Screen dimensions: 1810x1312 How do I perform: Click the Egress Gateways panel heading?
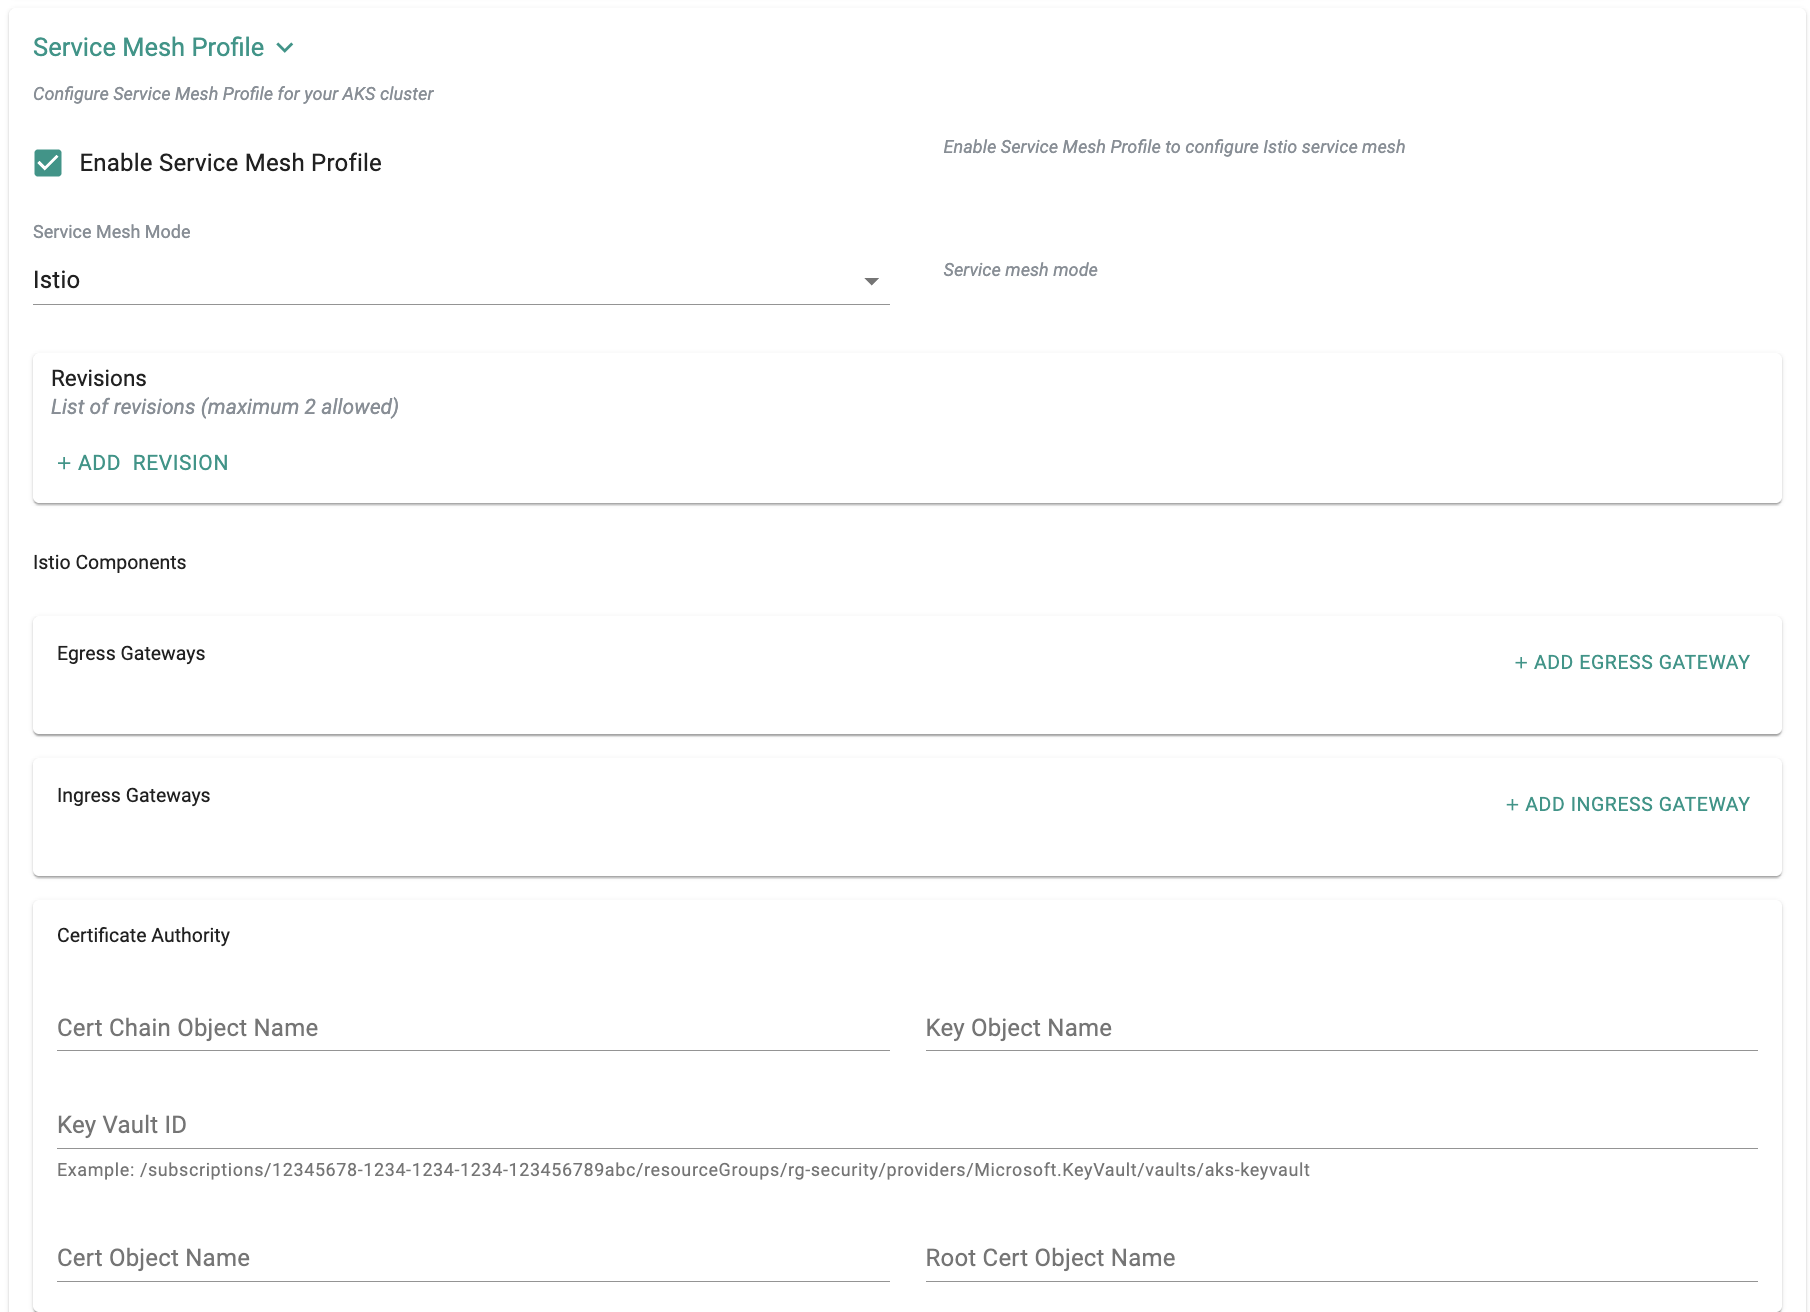131,653
